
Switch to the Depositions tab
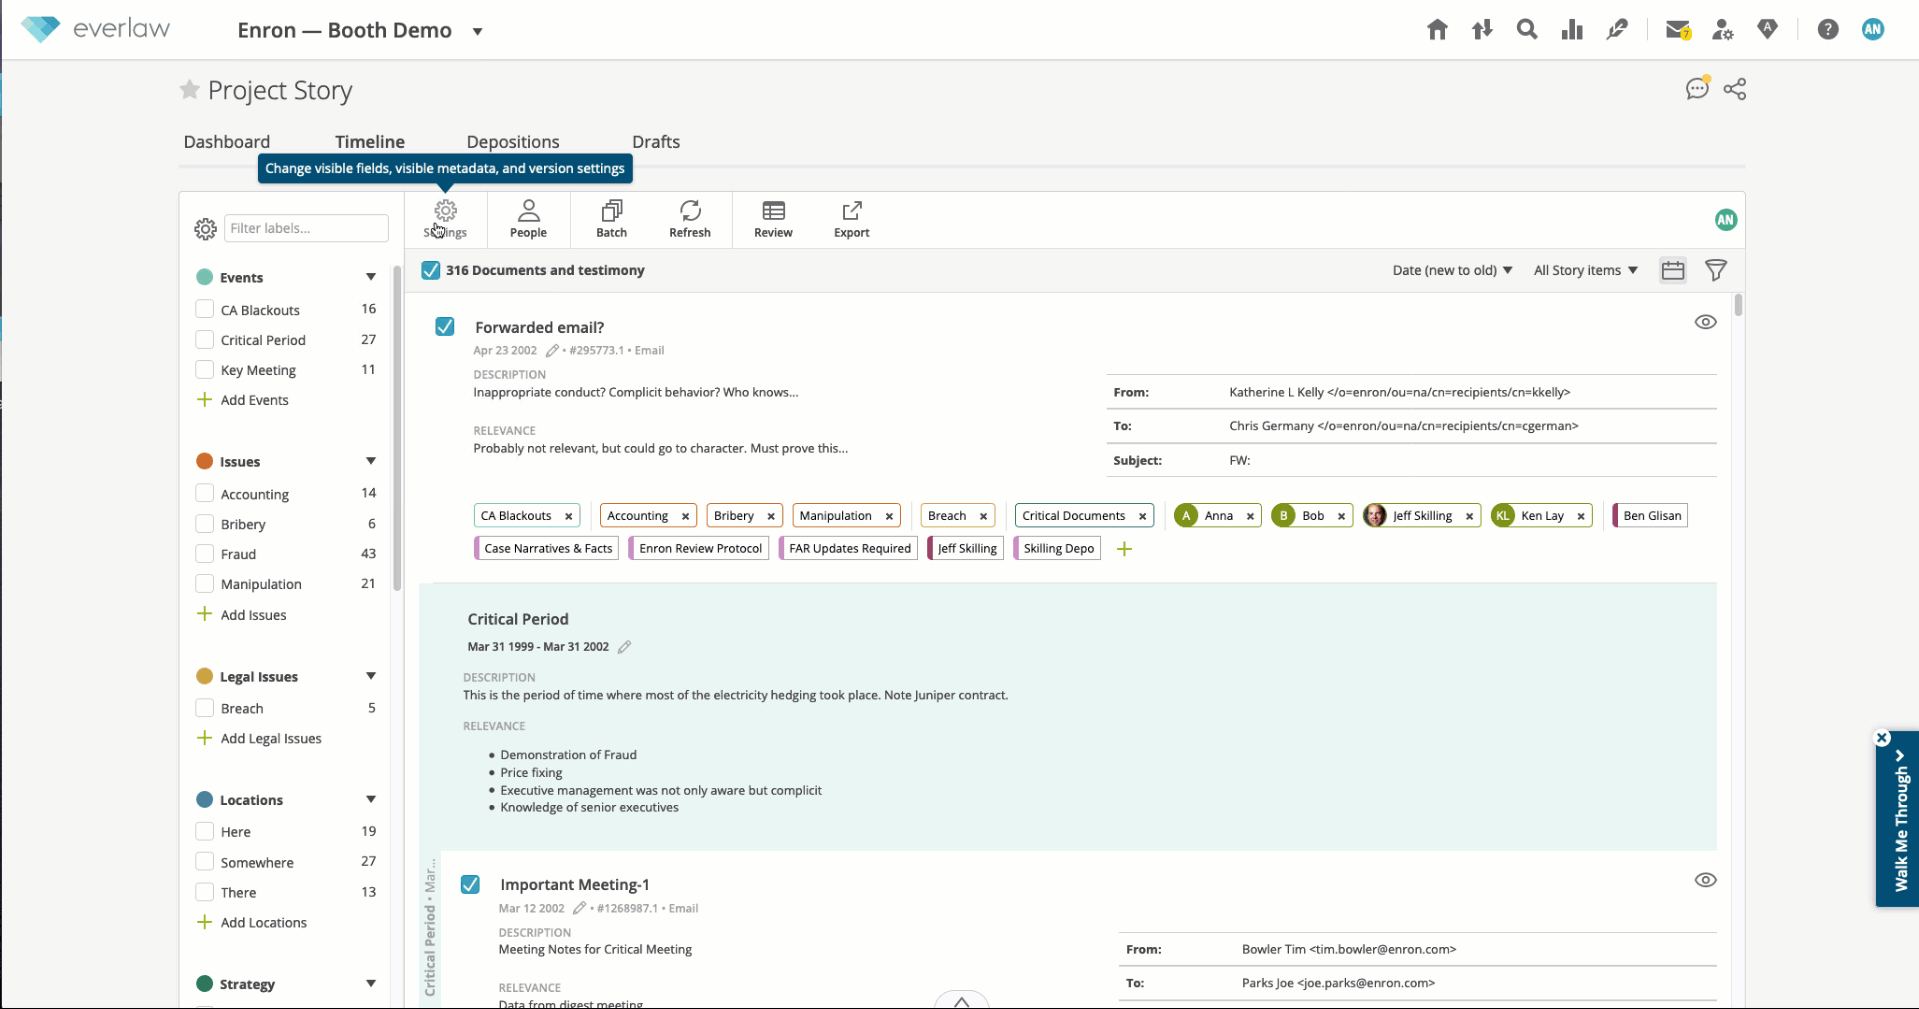click(x=513, y=142)
